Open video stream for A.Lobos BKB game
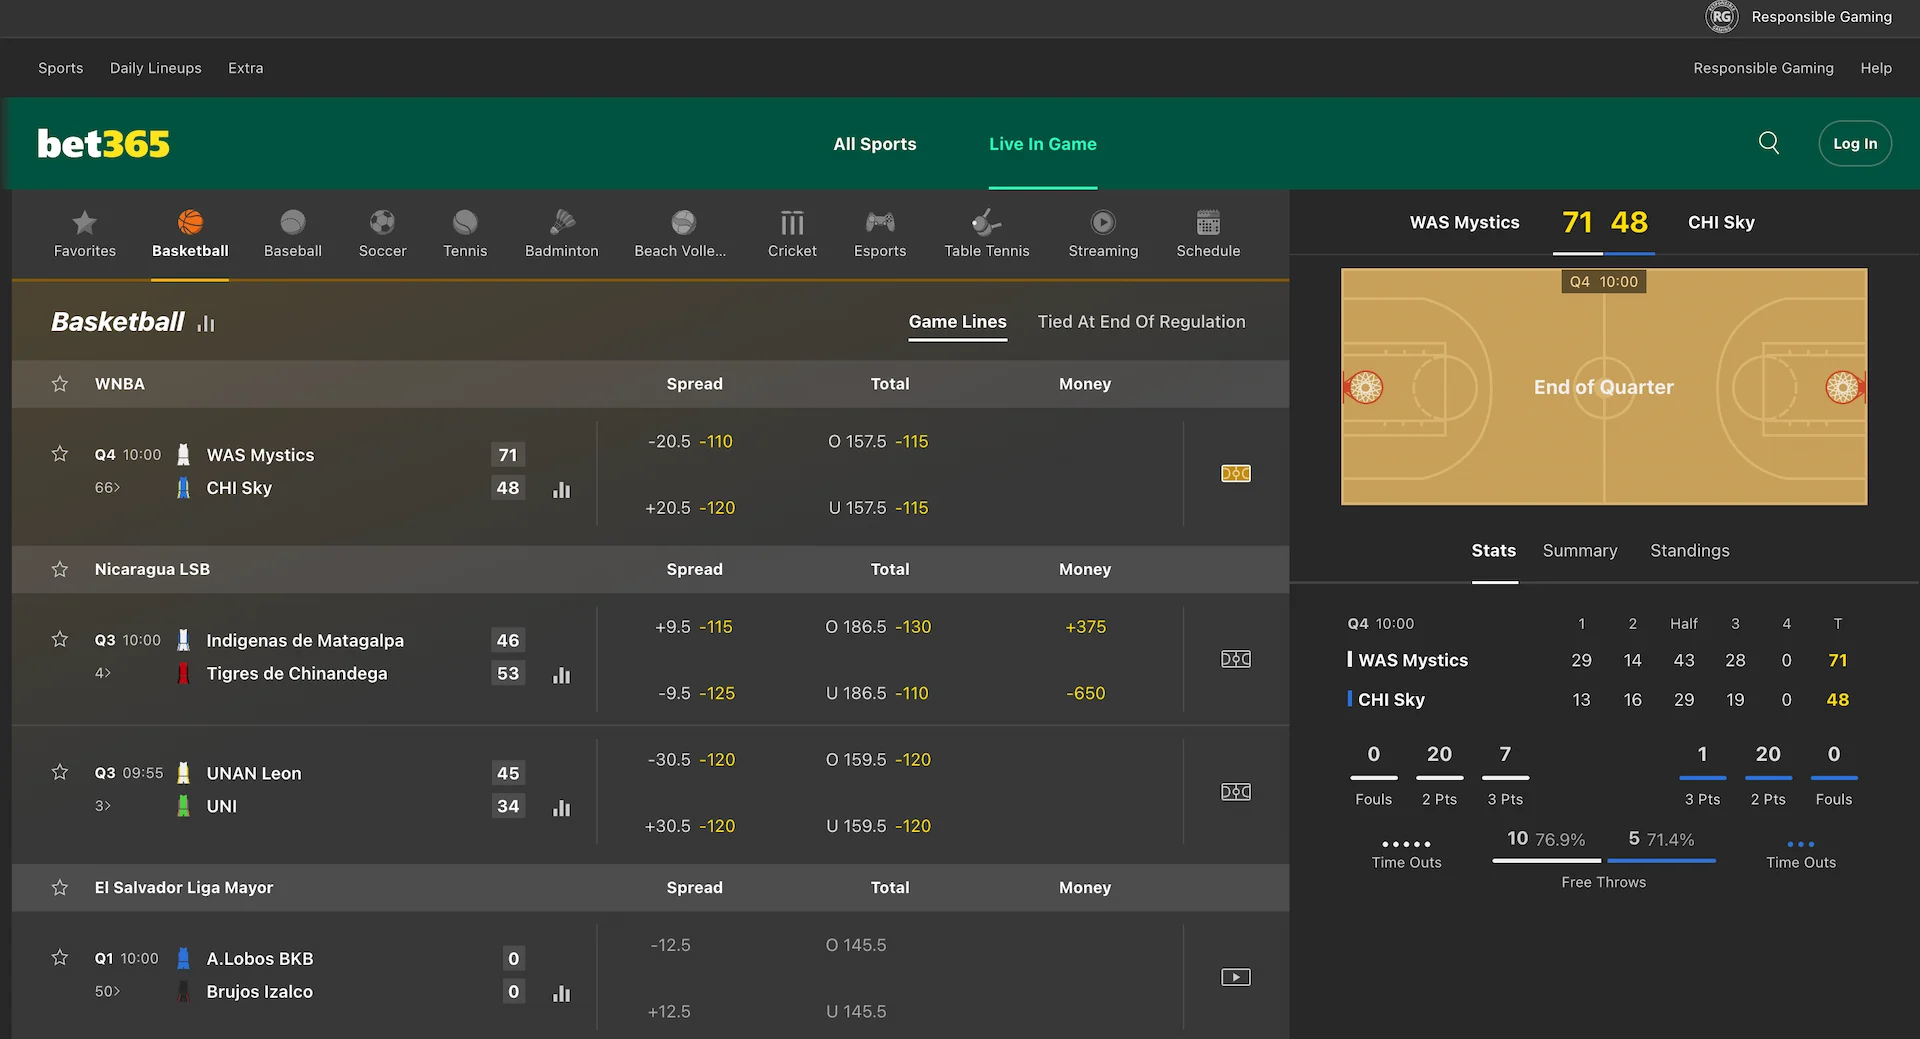Image resolution: width=1920 pixels, height=1039 pixels. (1236, 977)
